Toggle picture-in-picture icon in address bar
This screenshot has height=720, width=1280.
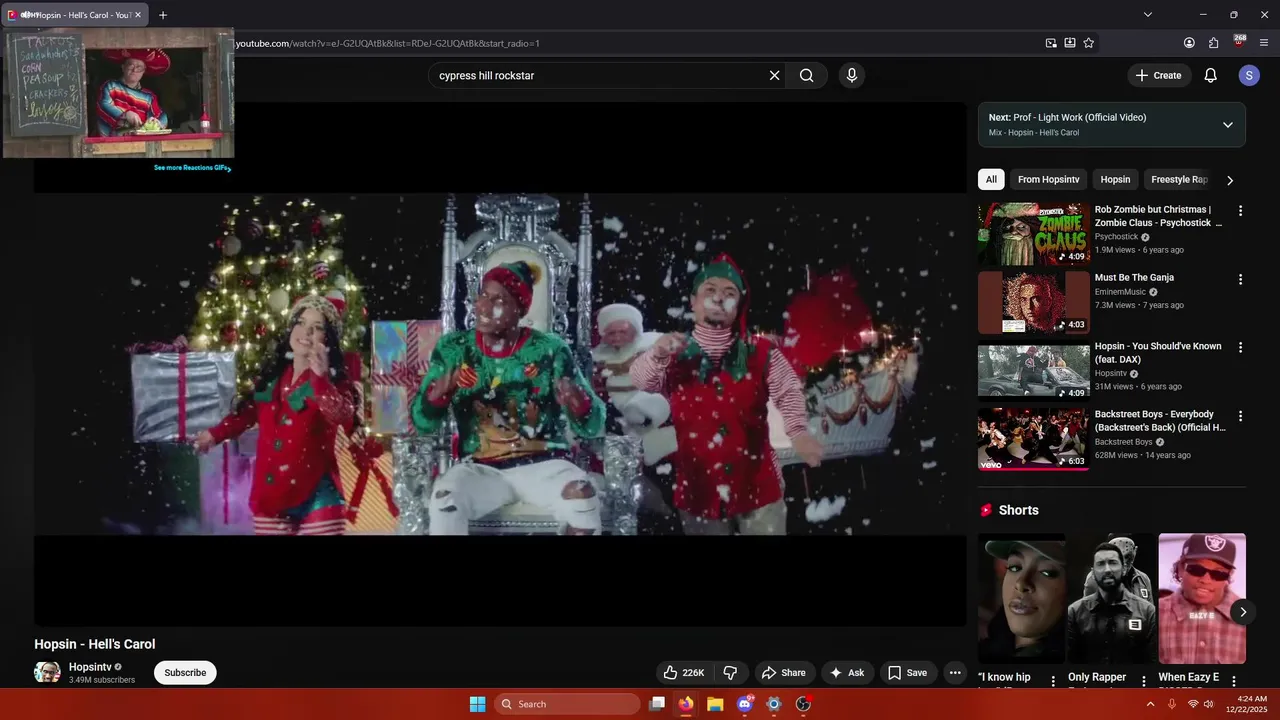pyautogui.click(x=1051, y=43)
